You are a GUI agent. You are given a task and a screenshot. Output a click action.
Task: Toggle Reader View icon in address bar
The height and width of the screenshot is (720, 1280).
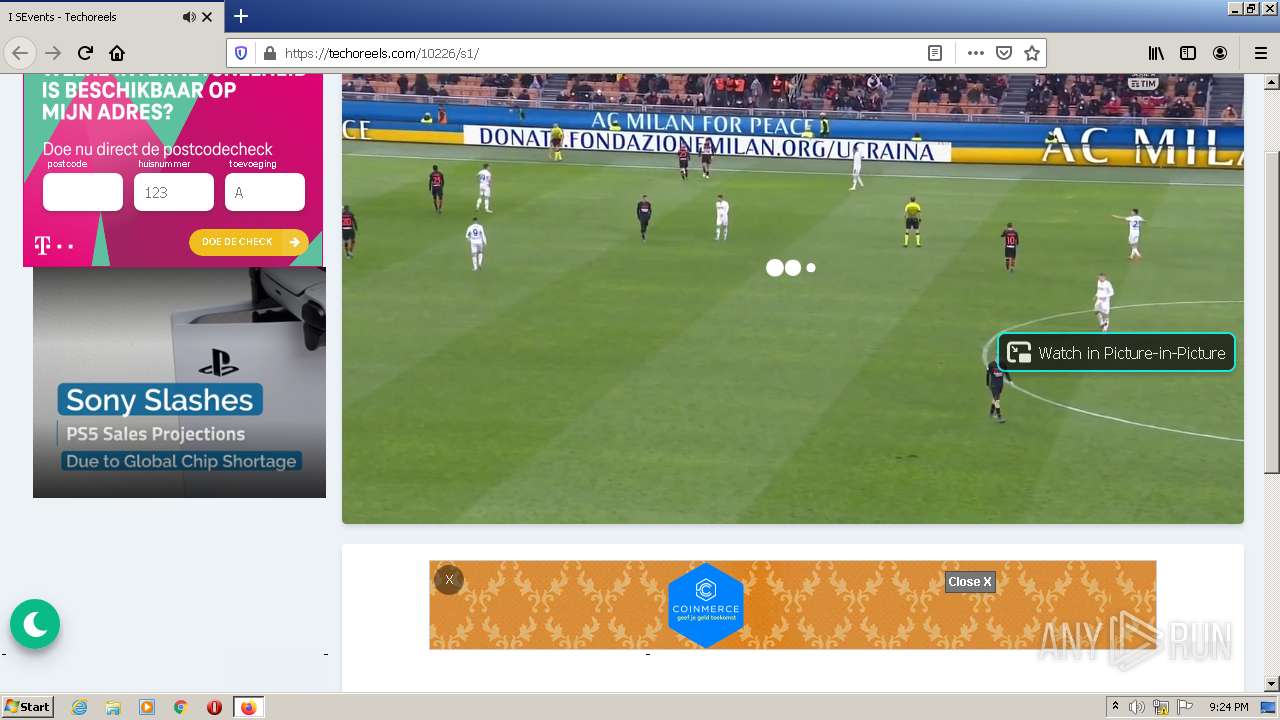tap(935, 53)
